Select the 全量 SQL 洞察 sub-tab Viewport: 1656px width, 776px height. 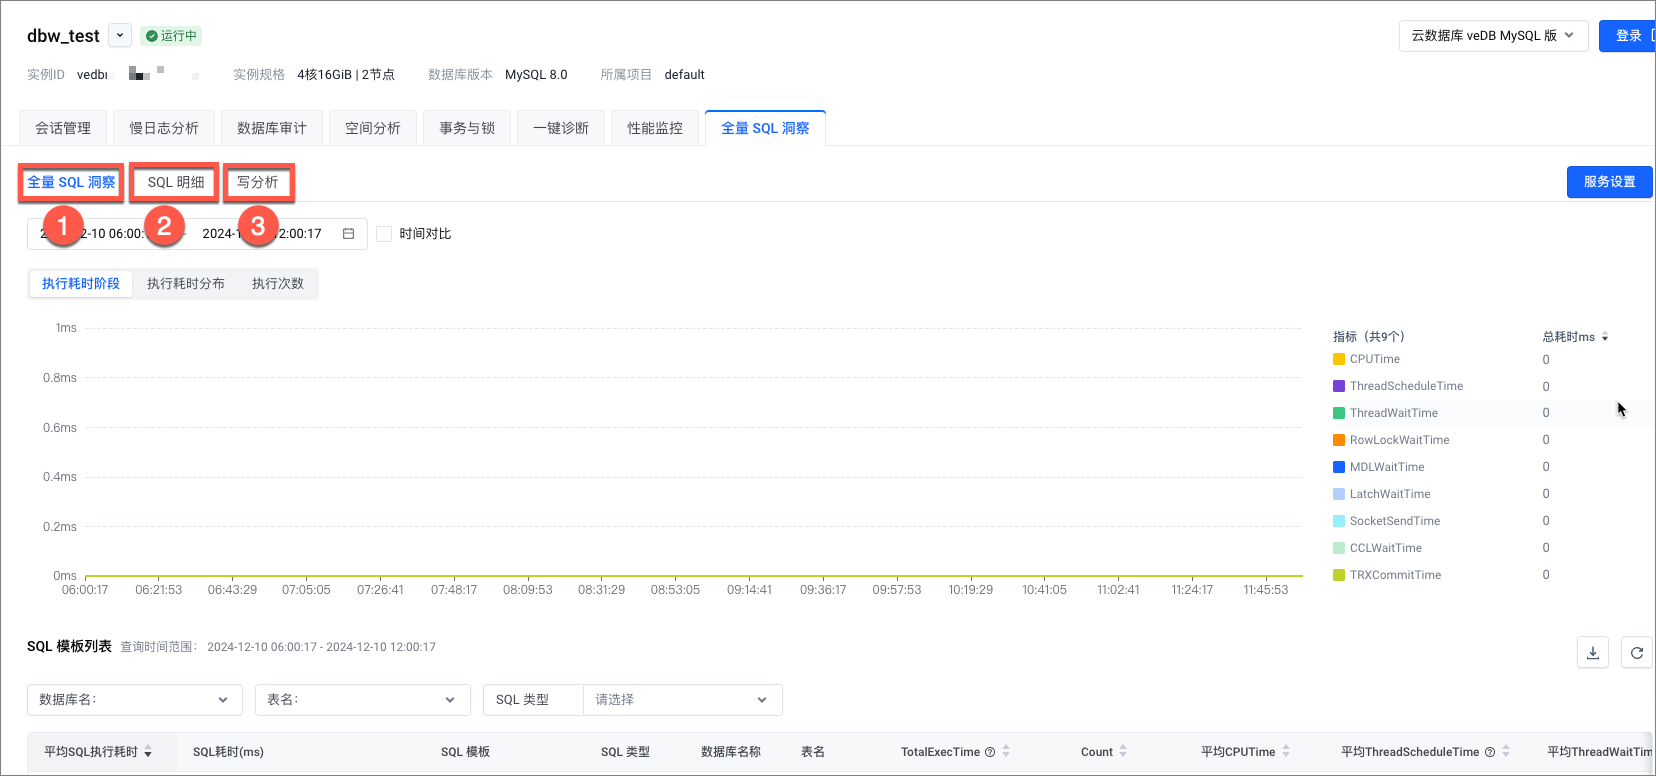[x=71, y=182]
